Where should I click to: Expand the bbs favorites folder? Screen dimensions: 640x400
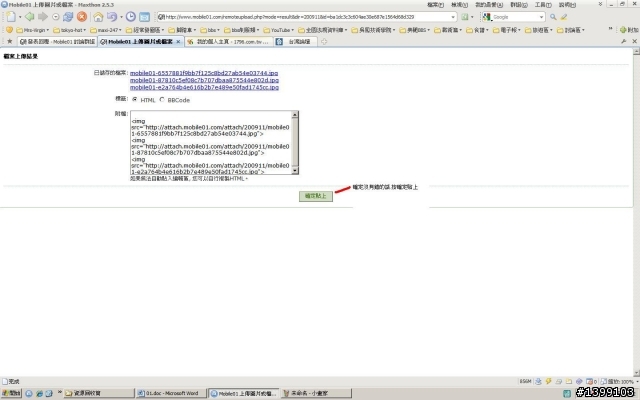[x=210, y=30]
